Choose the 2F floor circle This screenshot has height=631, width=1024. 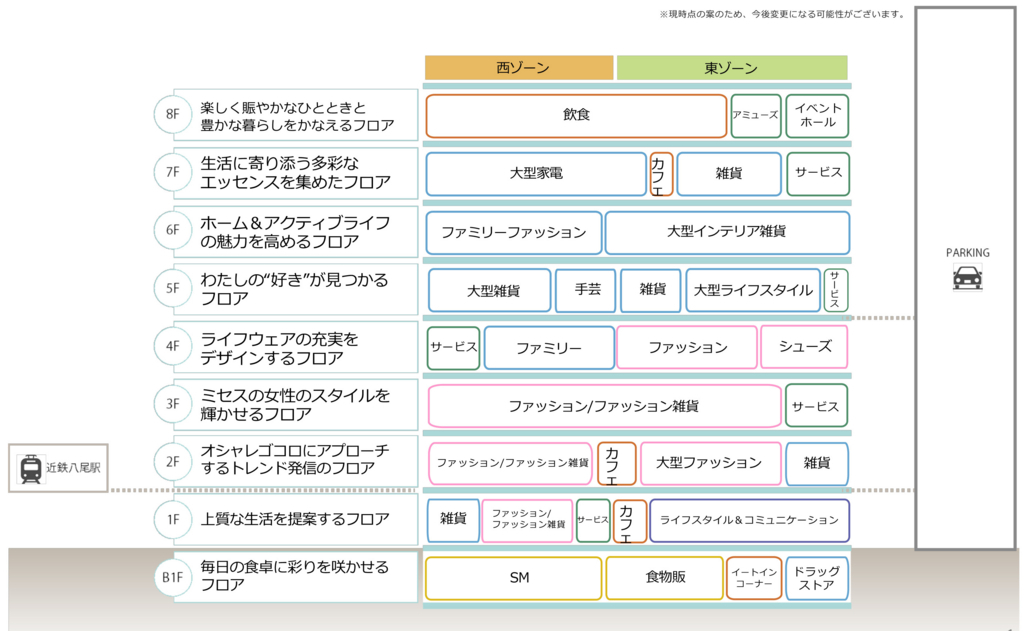click(x=172, y=462)
